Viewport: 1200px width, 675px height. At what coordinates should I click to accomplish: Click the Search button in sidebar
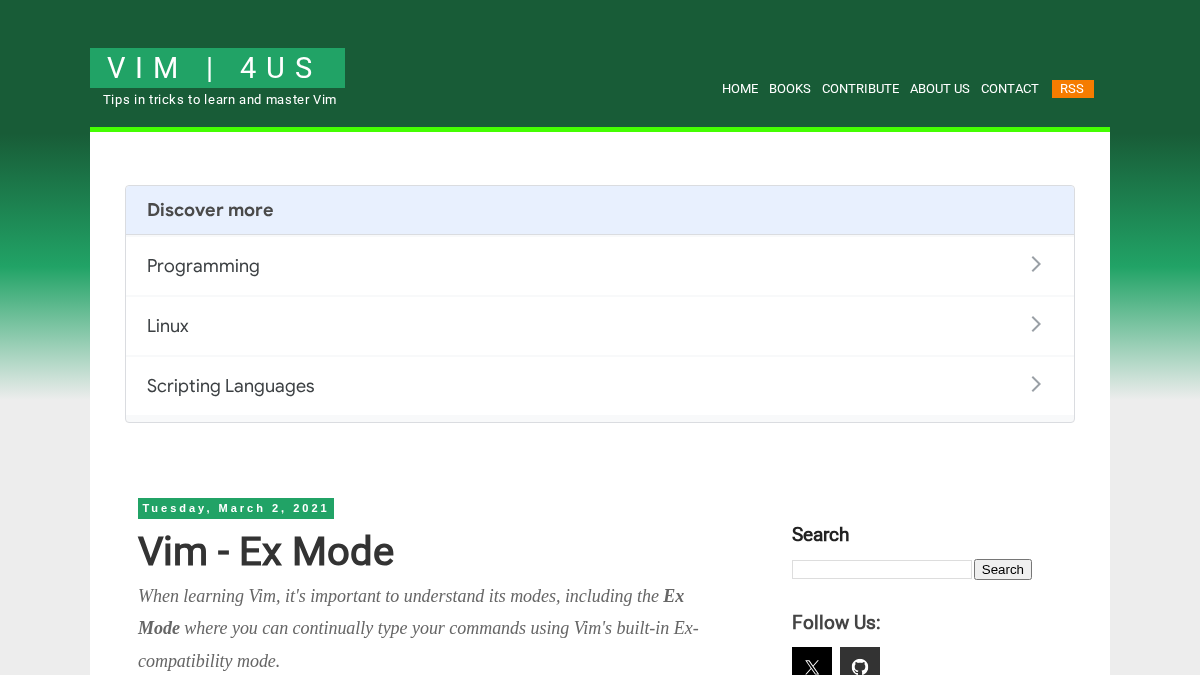point(1003,569)
